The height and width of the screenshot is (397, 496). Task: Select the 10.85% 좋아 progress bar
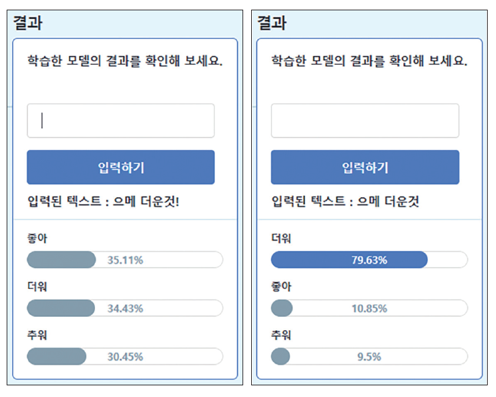click(369, 308)
